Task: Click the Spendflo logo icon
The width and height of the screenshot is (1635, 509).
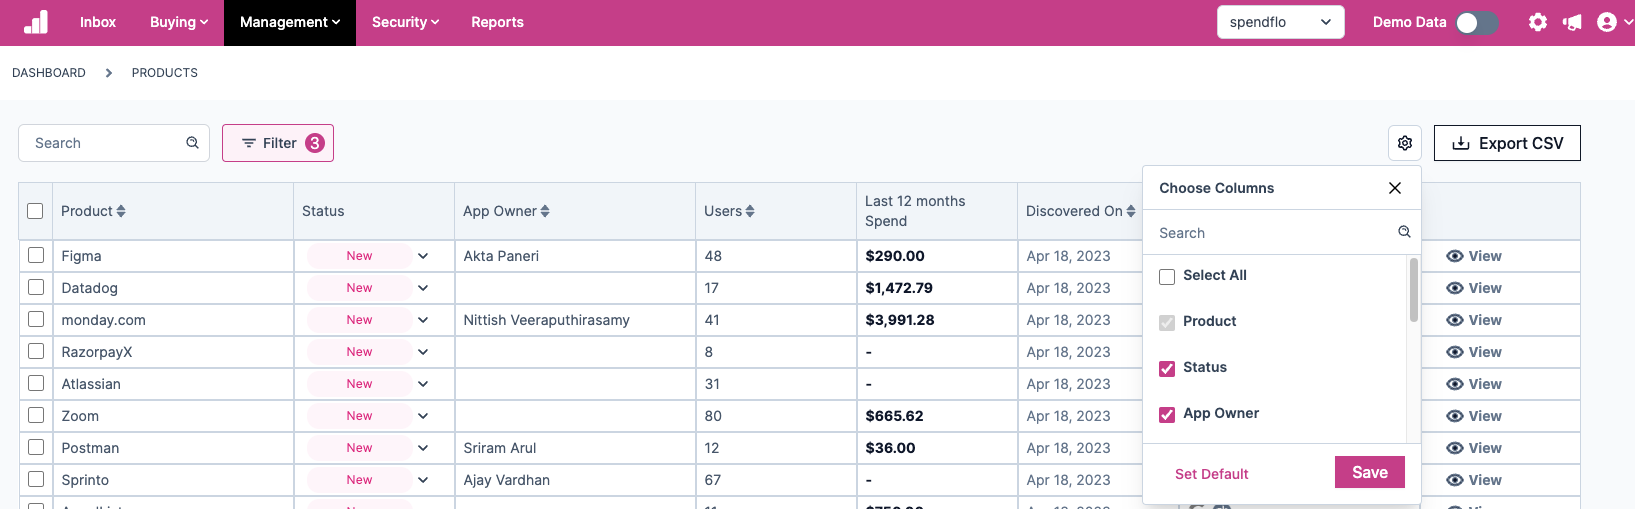Action: coord(36,22)
